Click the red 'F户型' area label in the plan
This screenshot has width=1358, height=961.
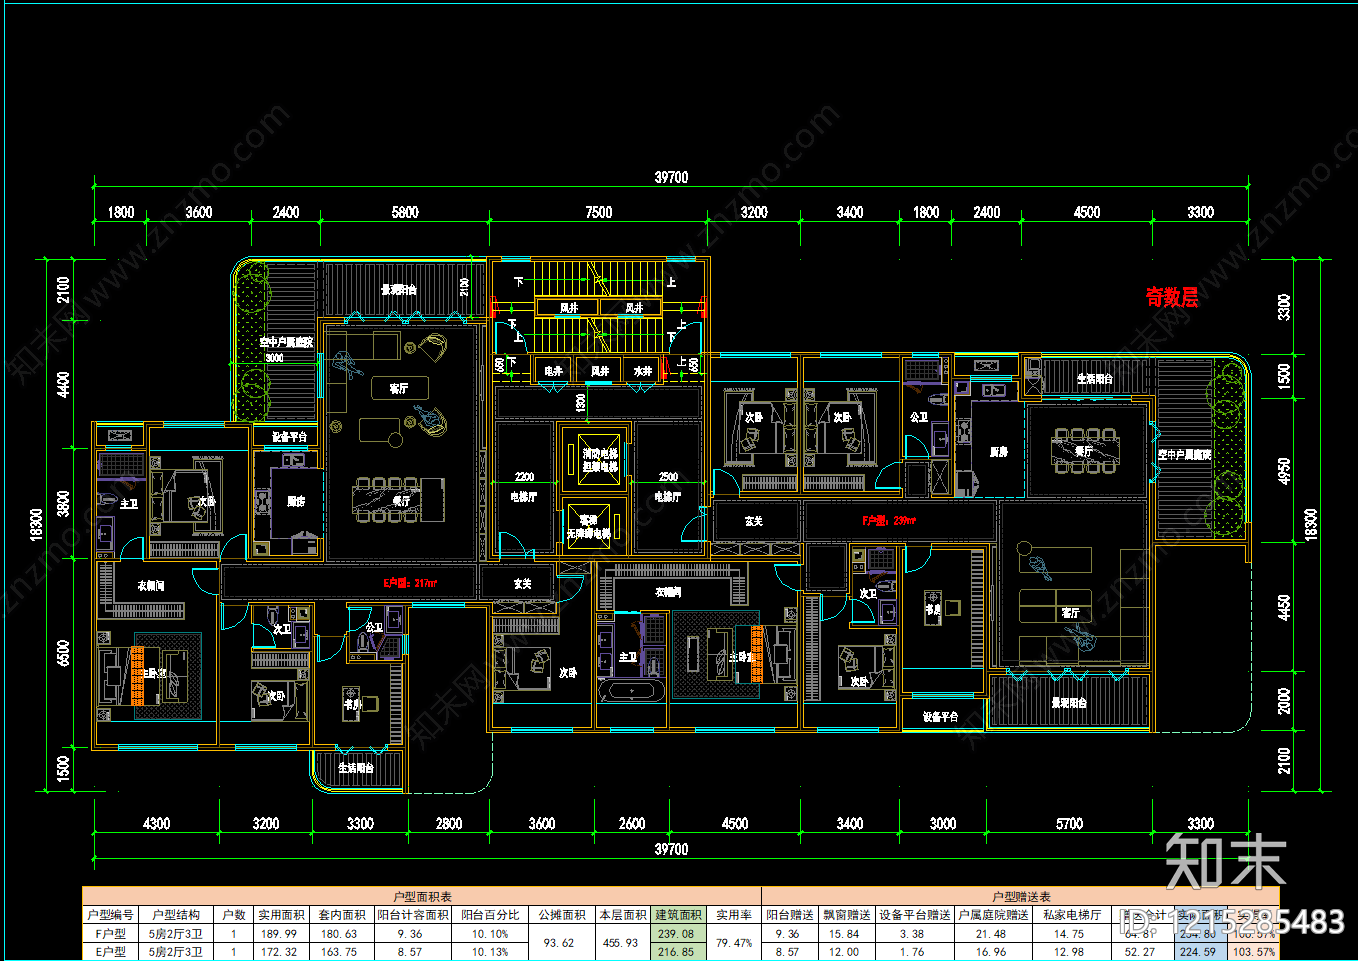click(x=889, y=521)
